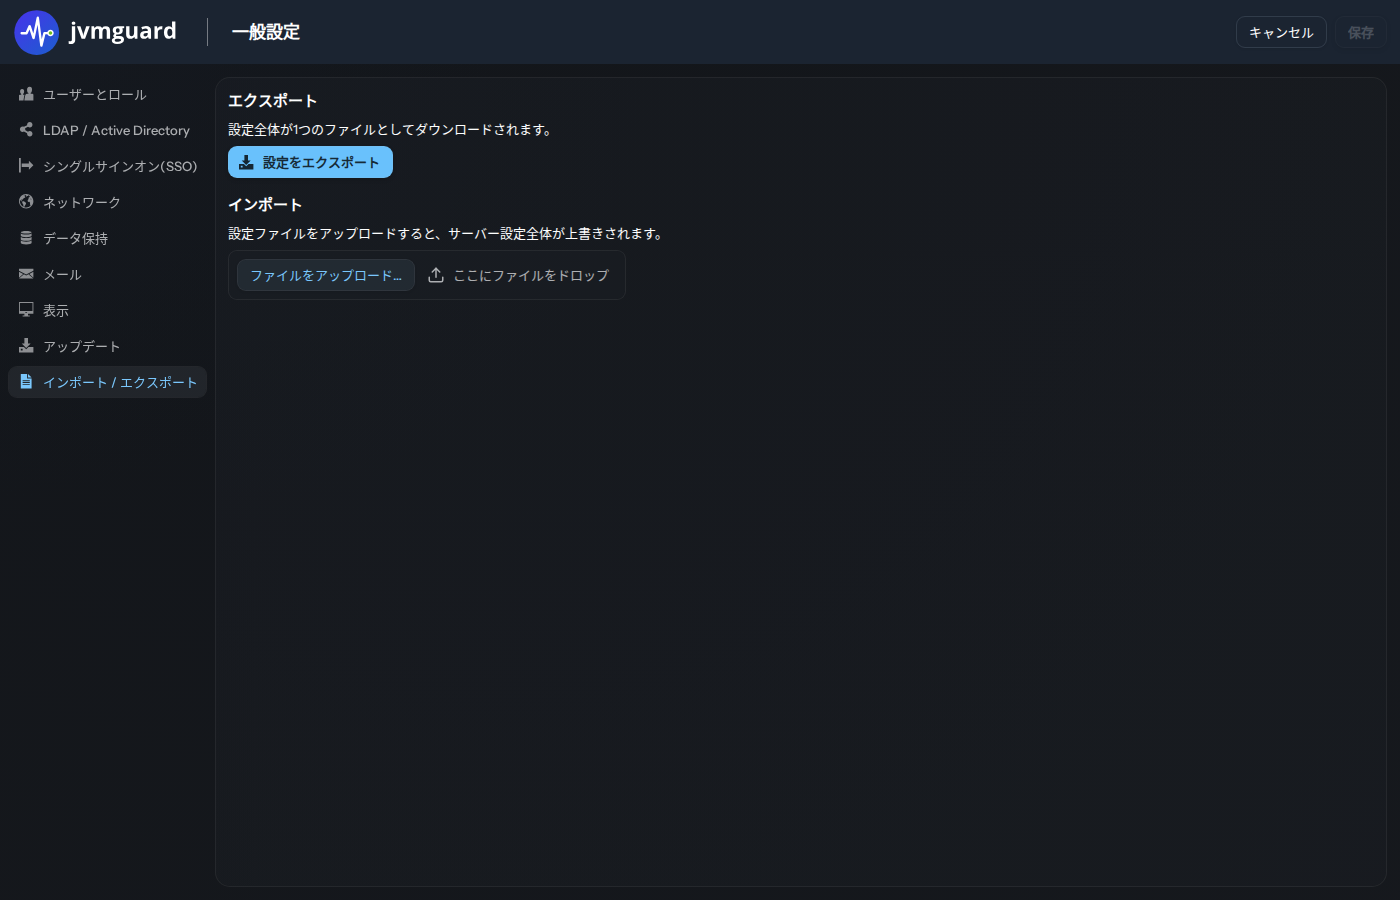Viewport: 1400px width, 900px height.
Task: Click the ネットワーク globe icon
Action: 26,202
